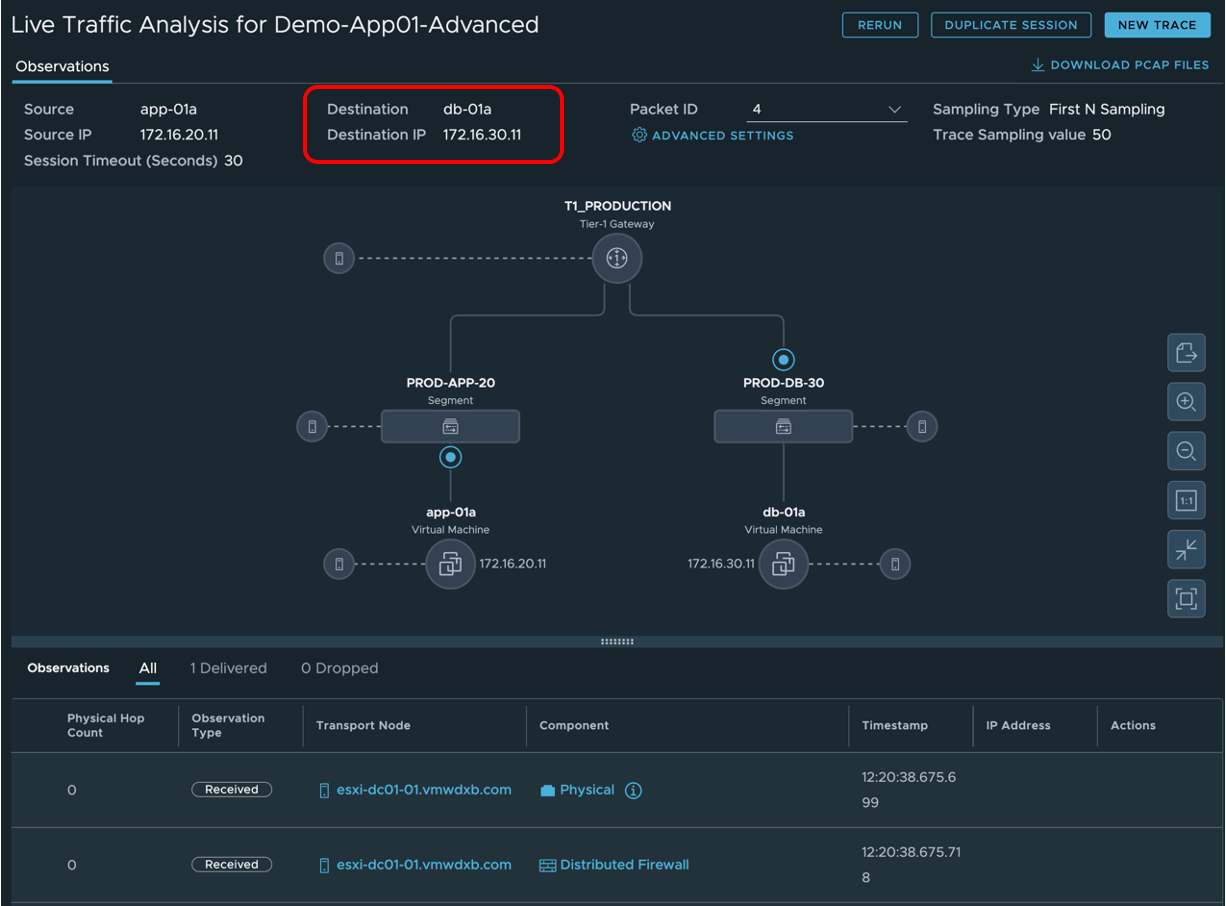Click the db-01a virtual machine icon

point(783,564)
